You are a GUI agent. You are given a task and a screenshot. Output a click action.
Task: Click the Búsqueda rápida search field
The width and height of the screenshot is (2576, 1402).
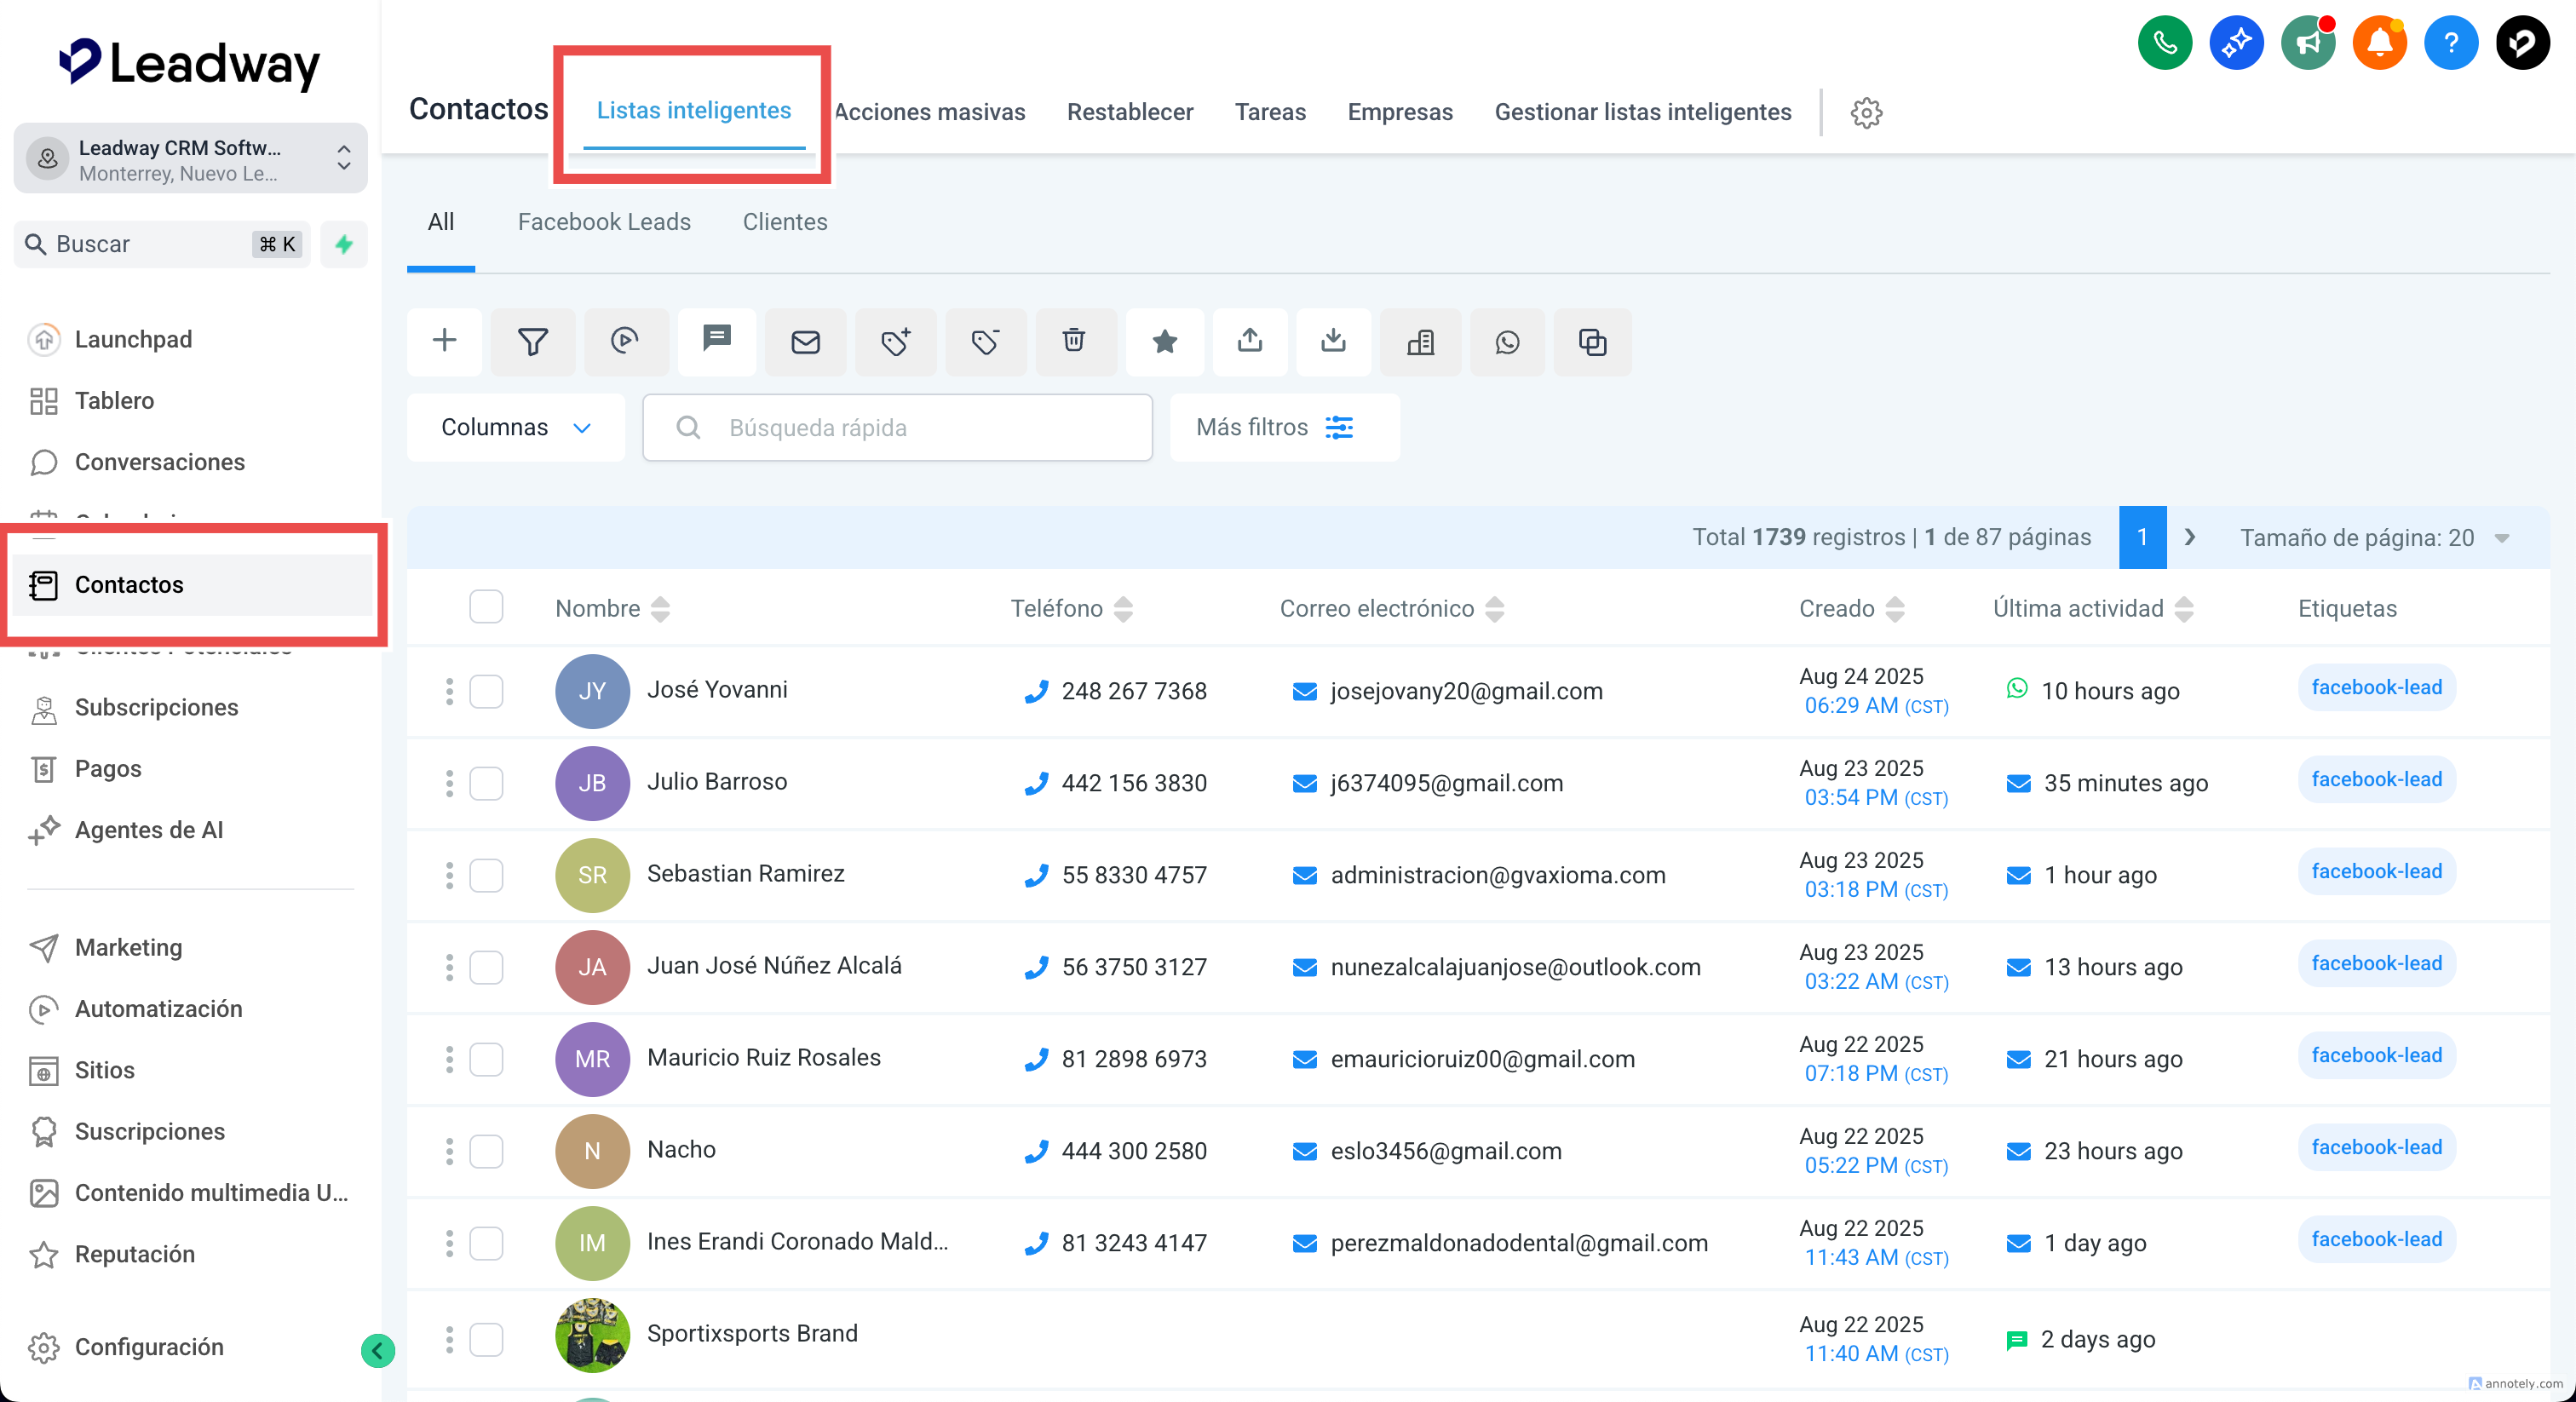pos(897,427)
